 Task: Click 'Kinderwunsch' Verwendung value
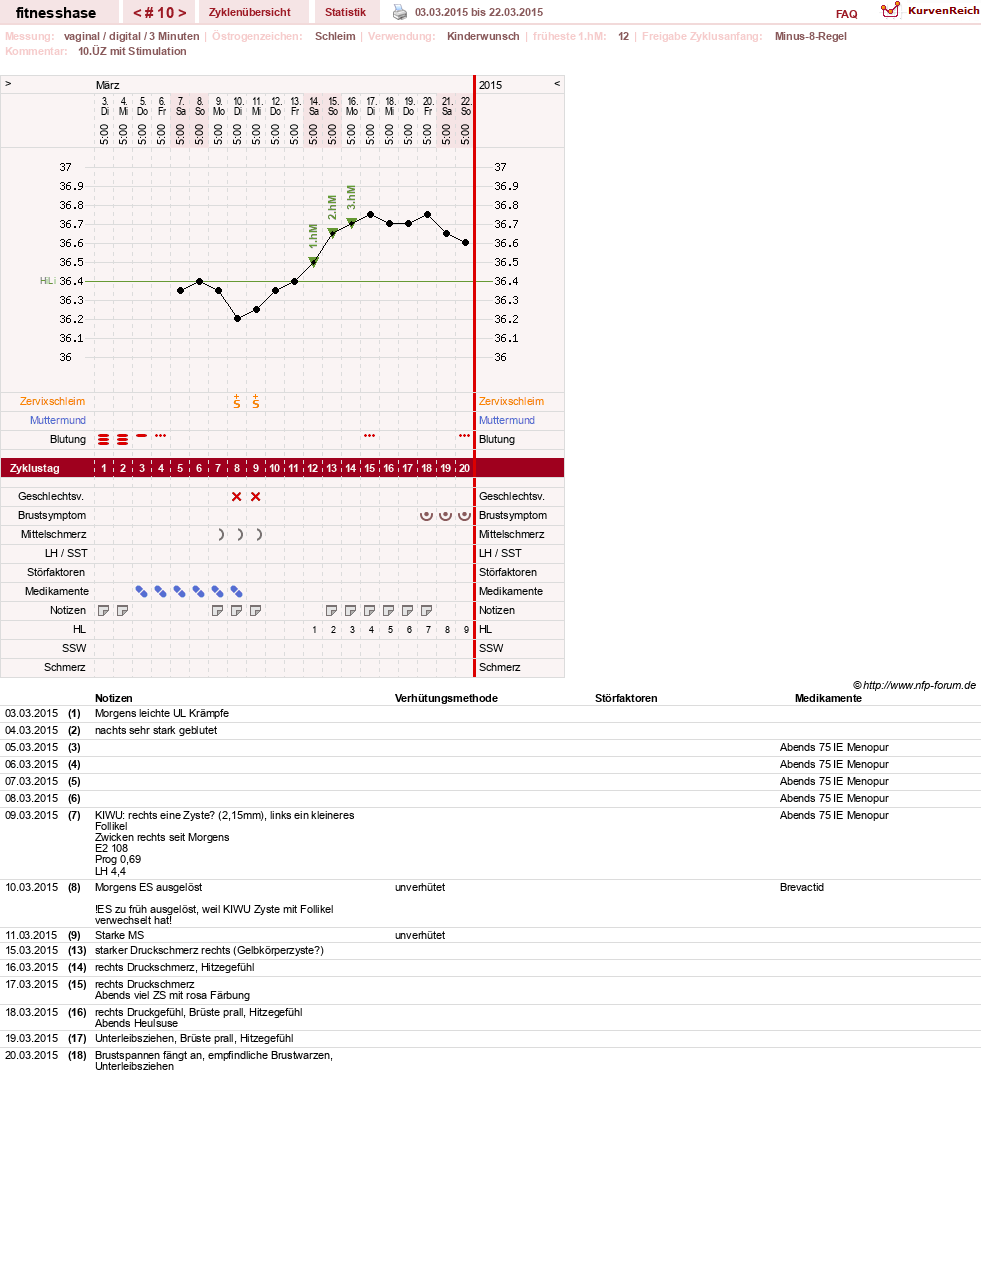483,36
